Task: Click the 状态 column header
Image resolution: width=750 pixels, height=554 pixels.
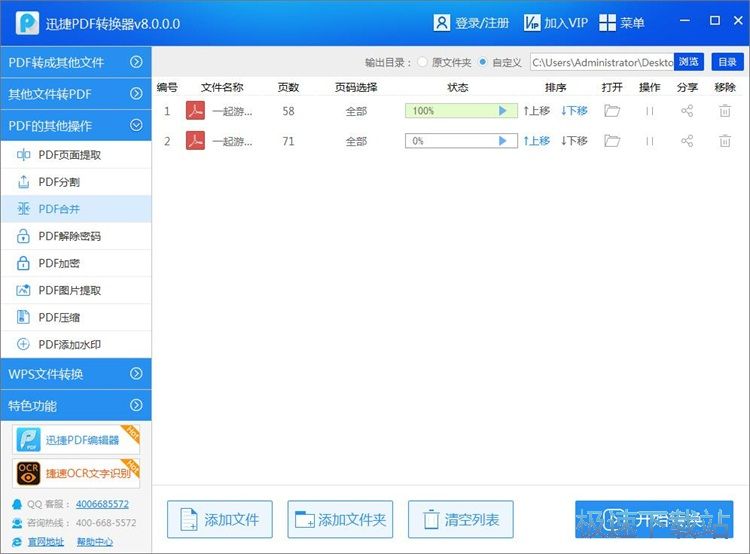Action: (x=458, y=87)
